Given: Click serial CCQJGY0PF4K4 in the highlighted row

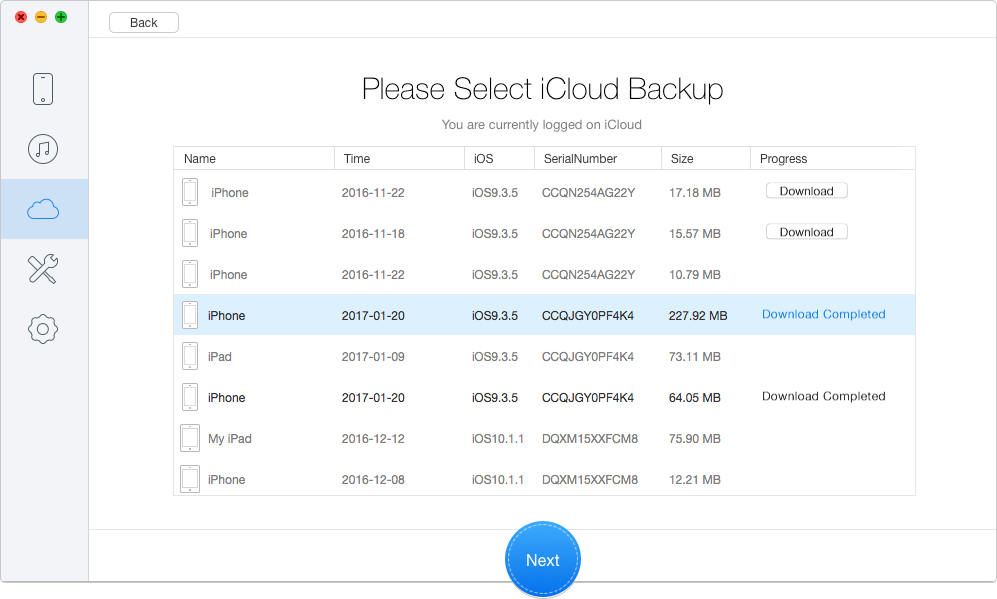Looking at the screenshot, I should (588, 315).
